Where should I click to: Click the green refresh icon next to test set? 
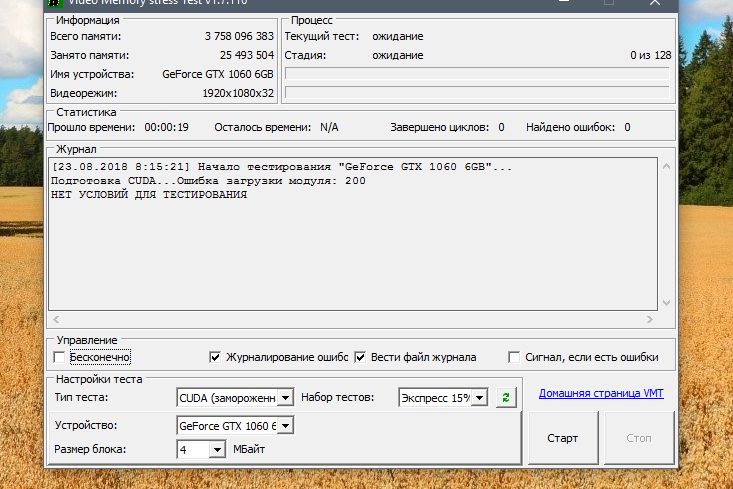(506, 398)
